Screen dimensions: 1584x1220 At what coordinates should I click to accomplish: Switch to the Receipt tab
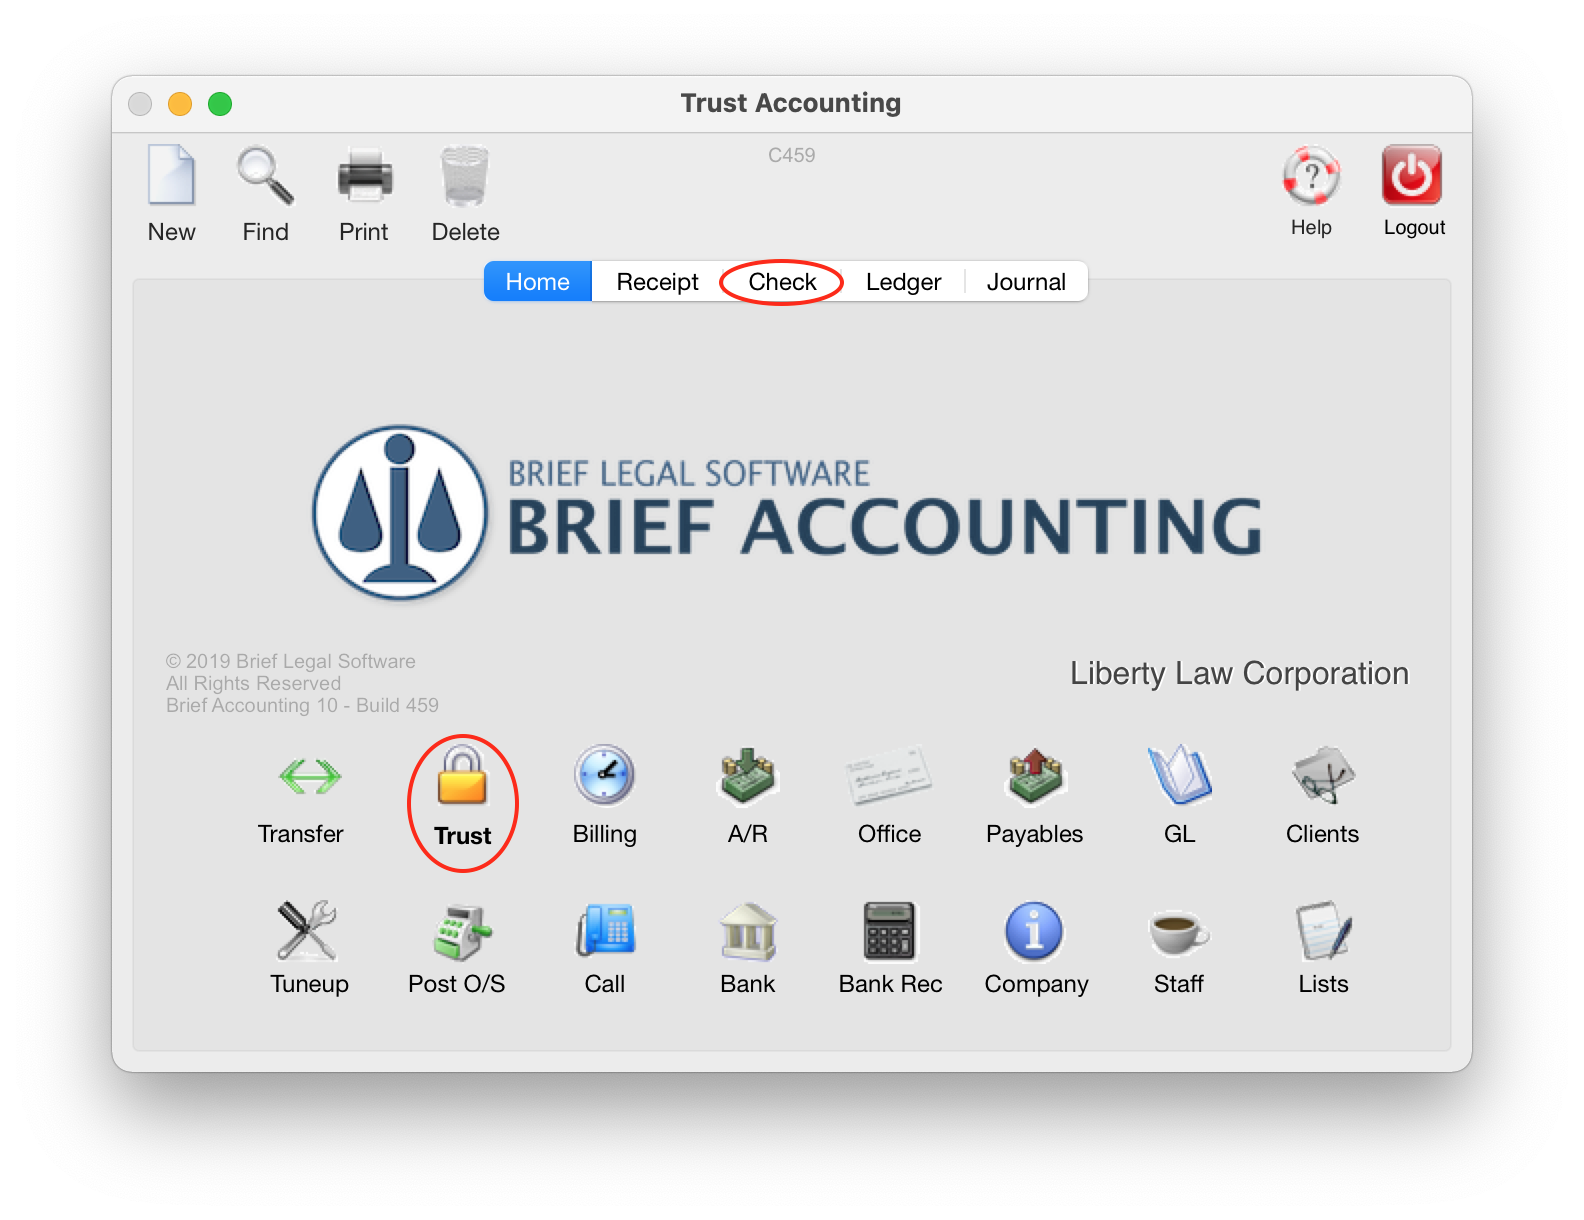(x=657, y=282)
